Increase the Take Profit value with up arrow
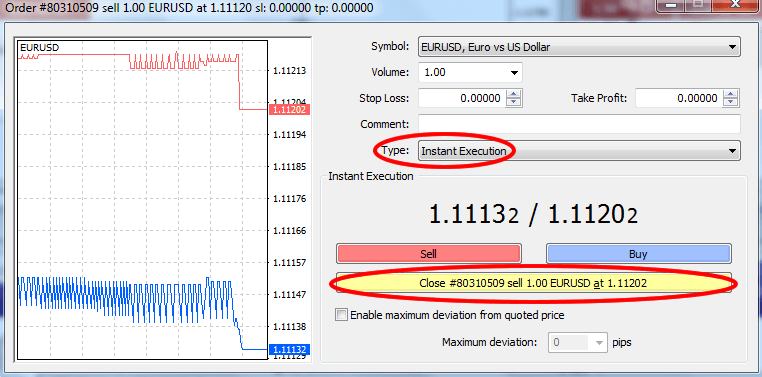 (x=731, y=94)
